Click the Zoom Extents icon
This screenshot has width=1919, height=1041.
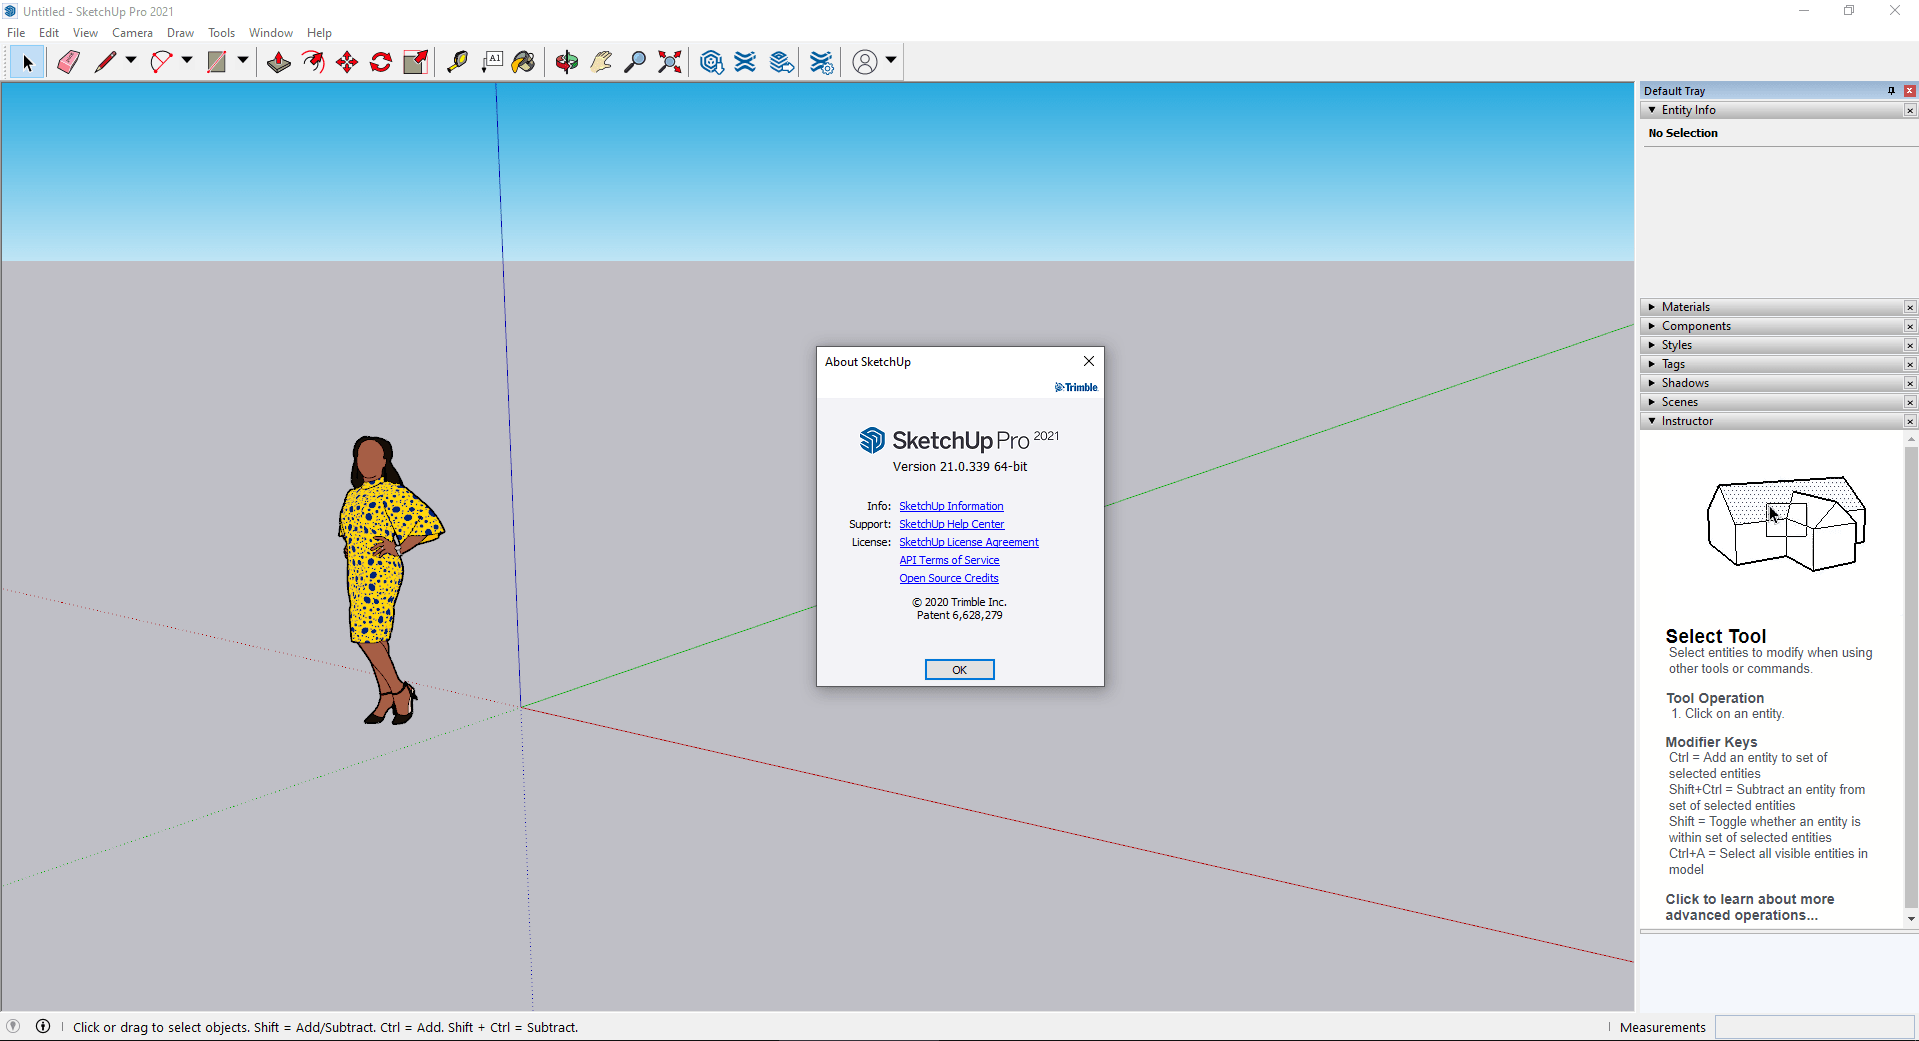tap(670, 62)
